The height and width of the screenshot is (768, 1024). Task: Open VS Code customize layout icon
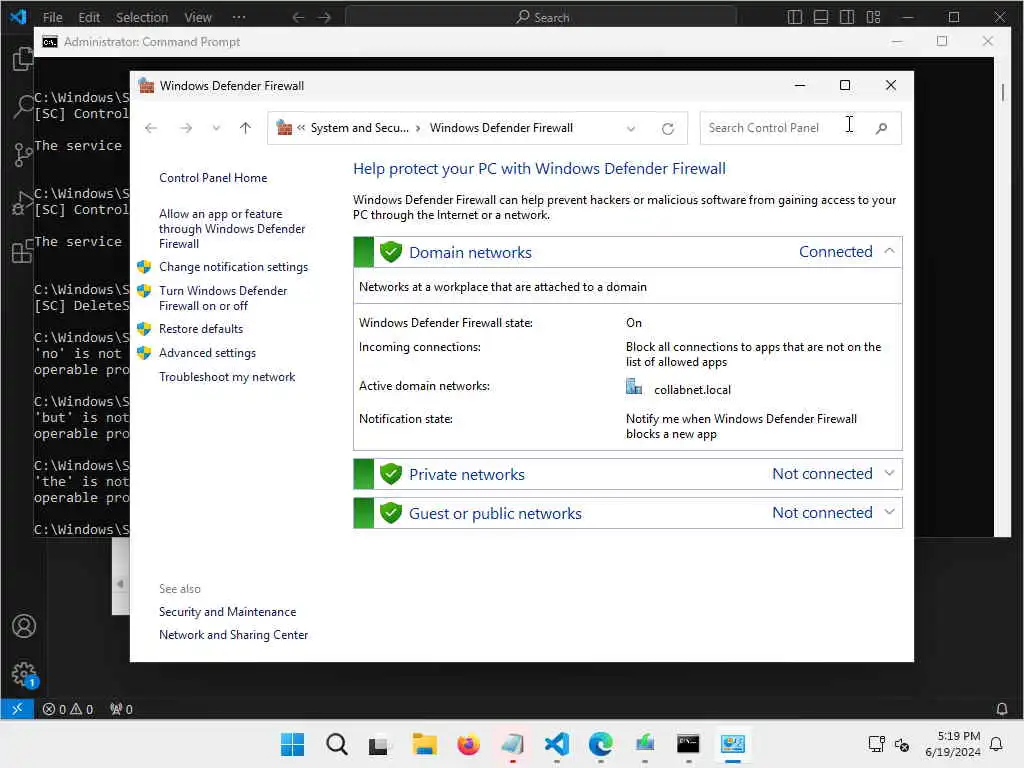click(873, 17)
